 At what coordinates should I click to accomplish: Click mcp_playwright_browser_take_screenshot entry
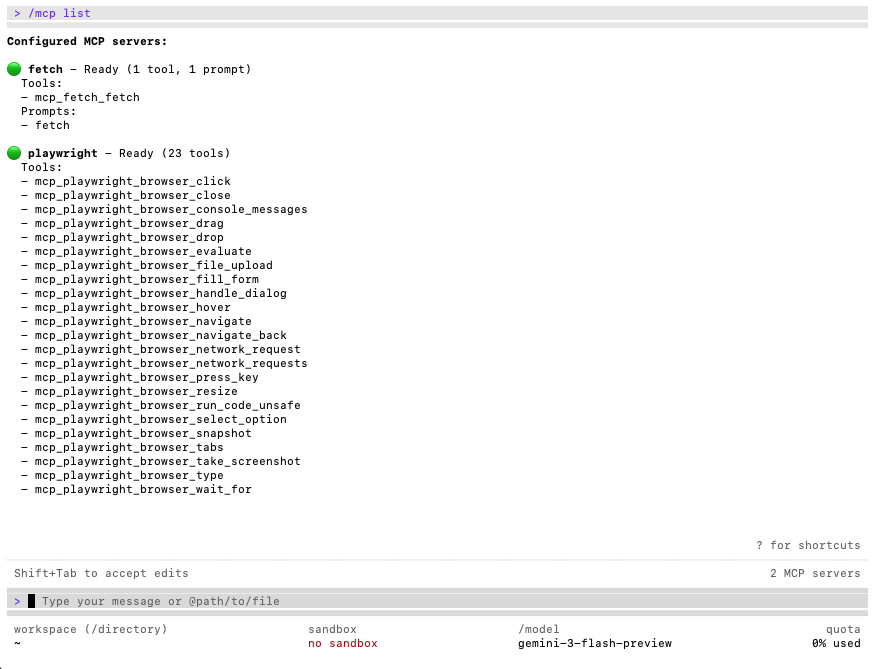pyautogui.click(x=168, y=461)
